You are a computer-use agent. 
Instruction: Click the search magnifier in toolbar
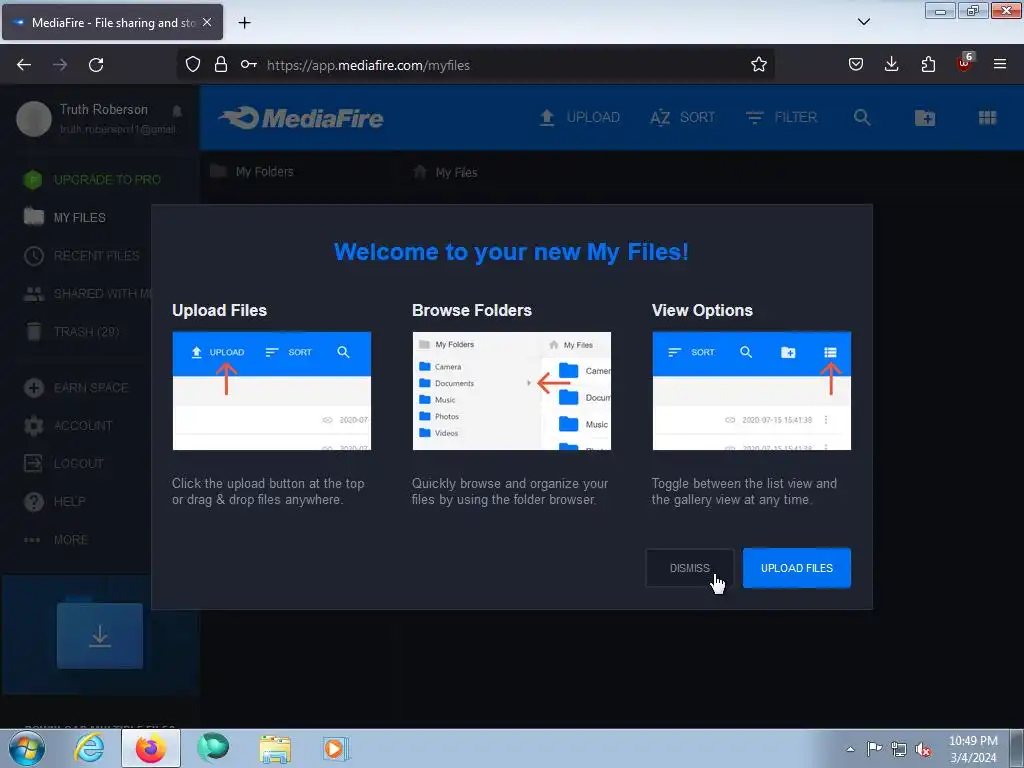862,118
